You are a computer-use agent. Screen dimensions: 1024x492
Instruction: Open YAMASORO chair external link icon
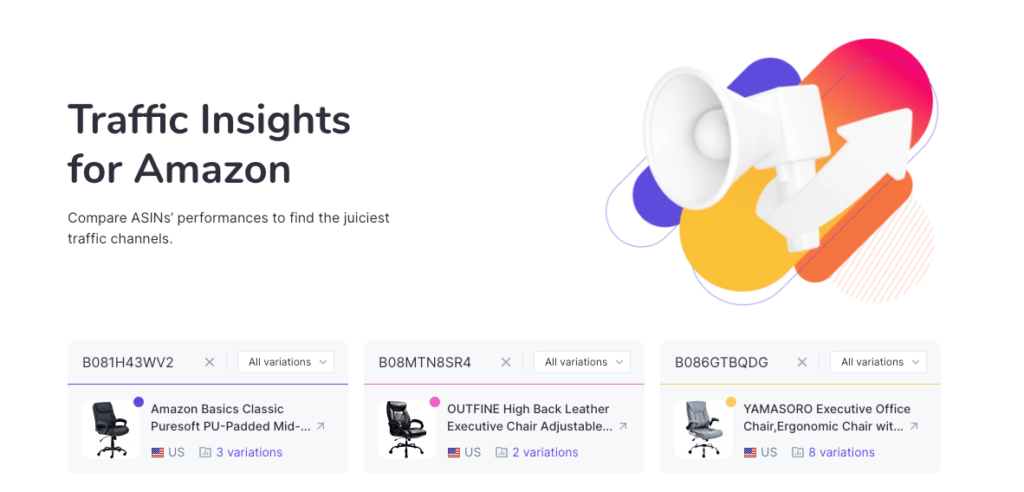[x=914, y=426]
